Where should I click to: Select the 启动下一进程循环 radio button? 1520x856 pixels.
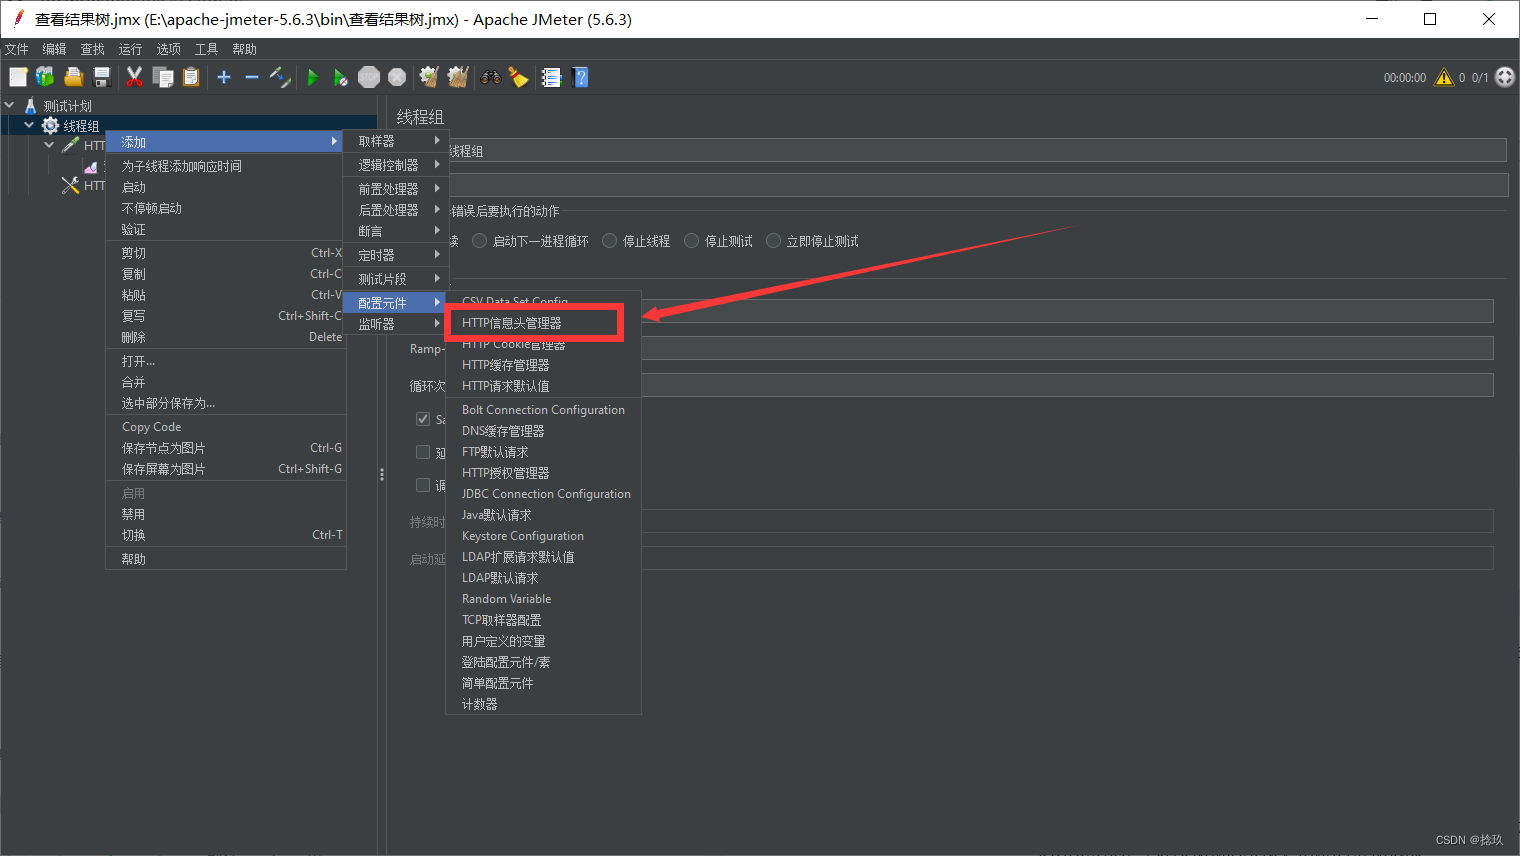479,241
